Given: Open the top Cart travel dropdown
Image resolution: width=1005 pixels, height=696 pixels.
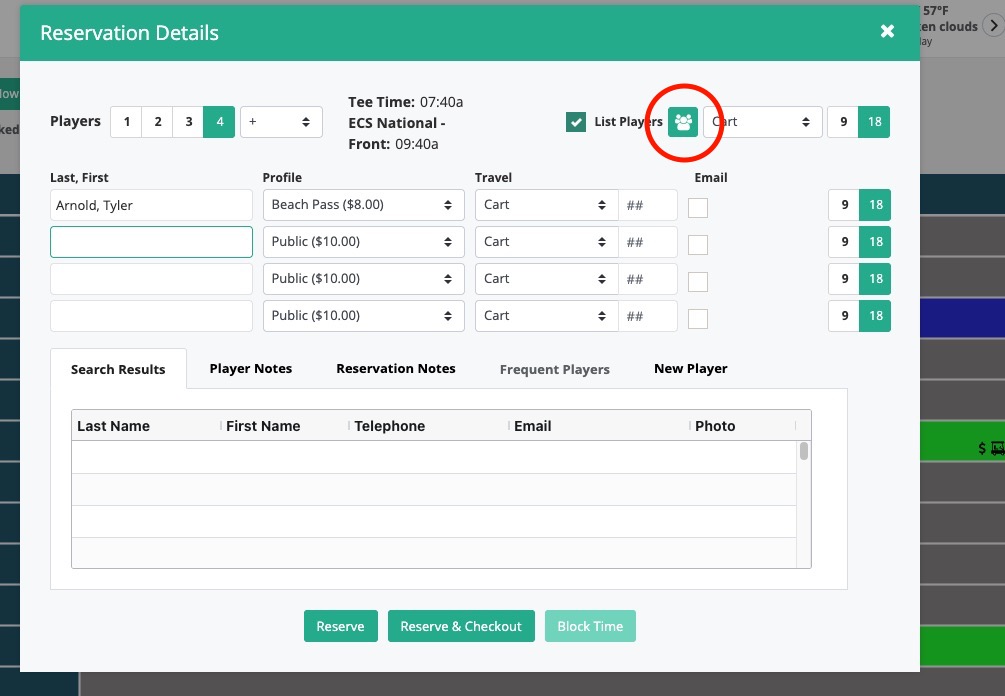Looking at the screenshot, I should pyautogui.click(x=762, y=122).
